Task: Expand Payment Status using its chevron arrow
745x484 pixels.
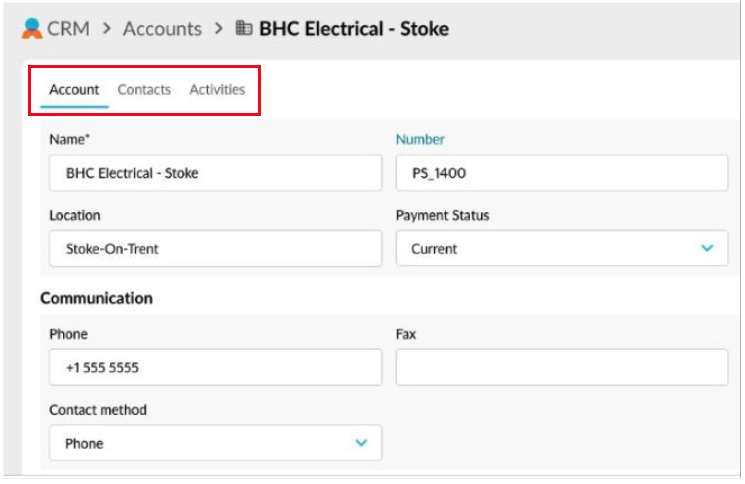Action: 707,248
